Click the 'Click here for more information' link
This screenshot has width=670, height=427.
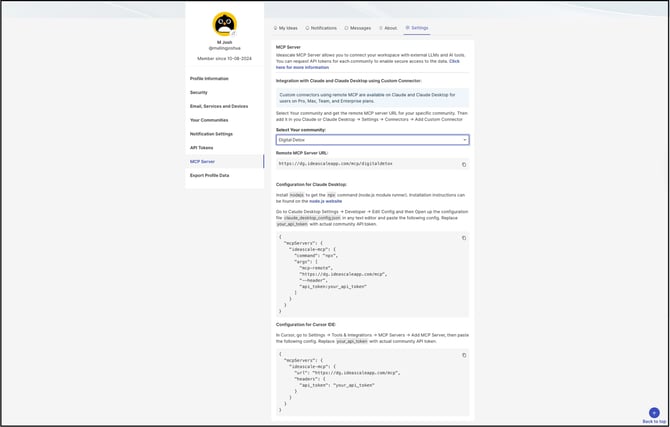(367, 64)
